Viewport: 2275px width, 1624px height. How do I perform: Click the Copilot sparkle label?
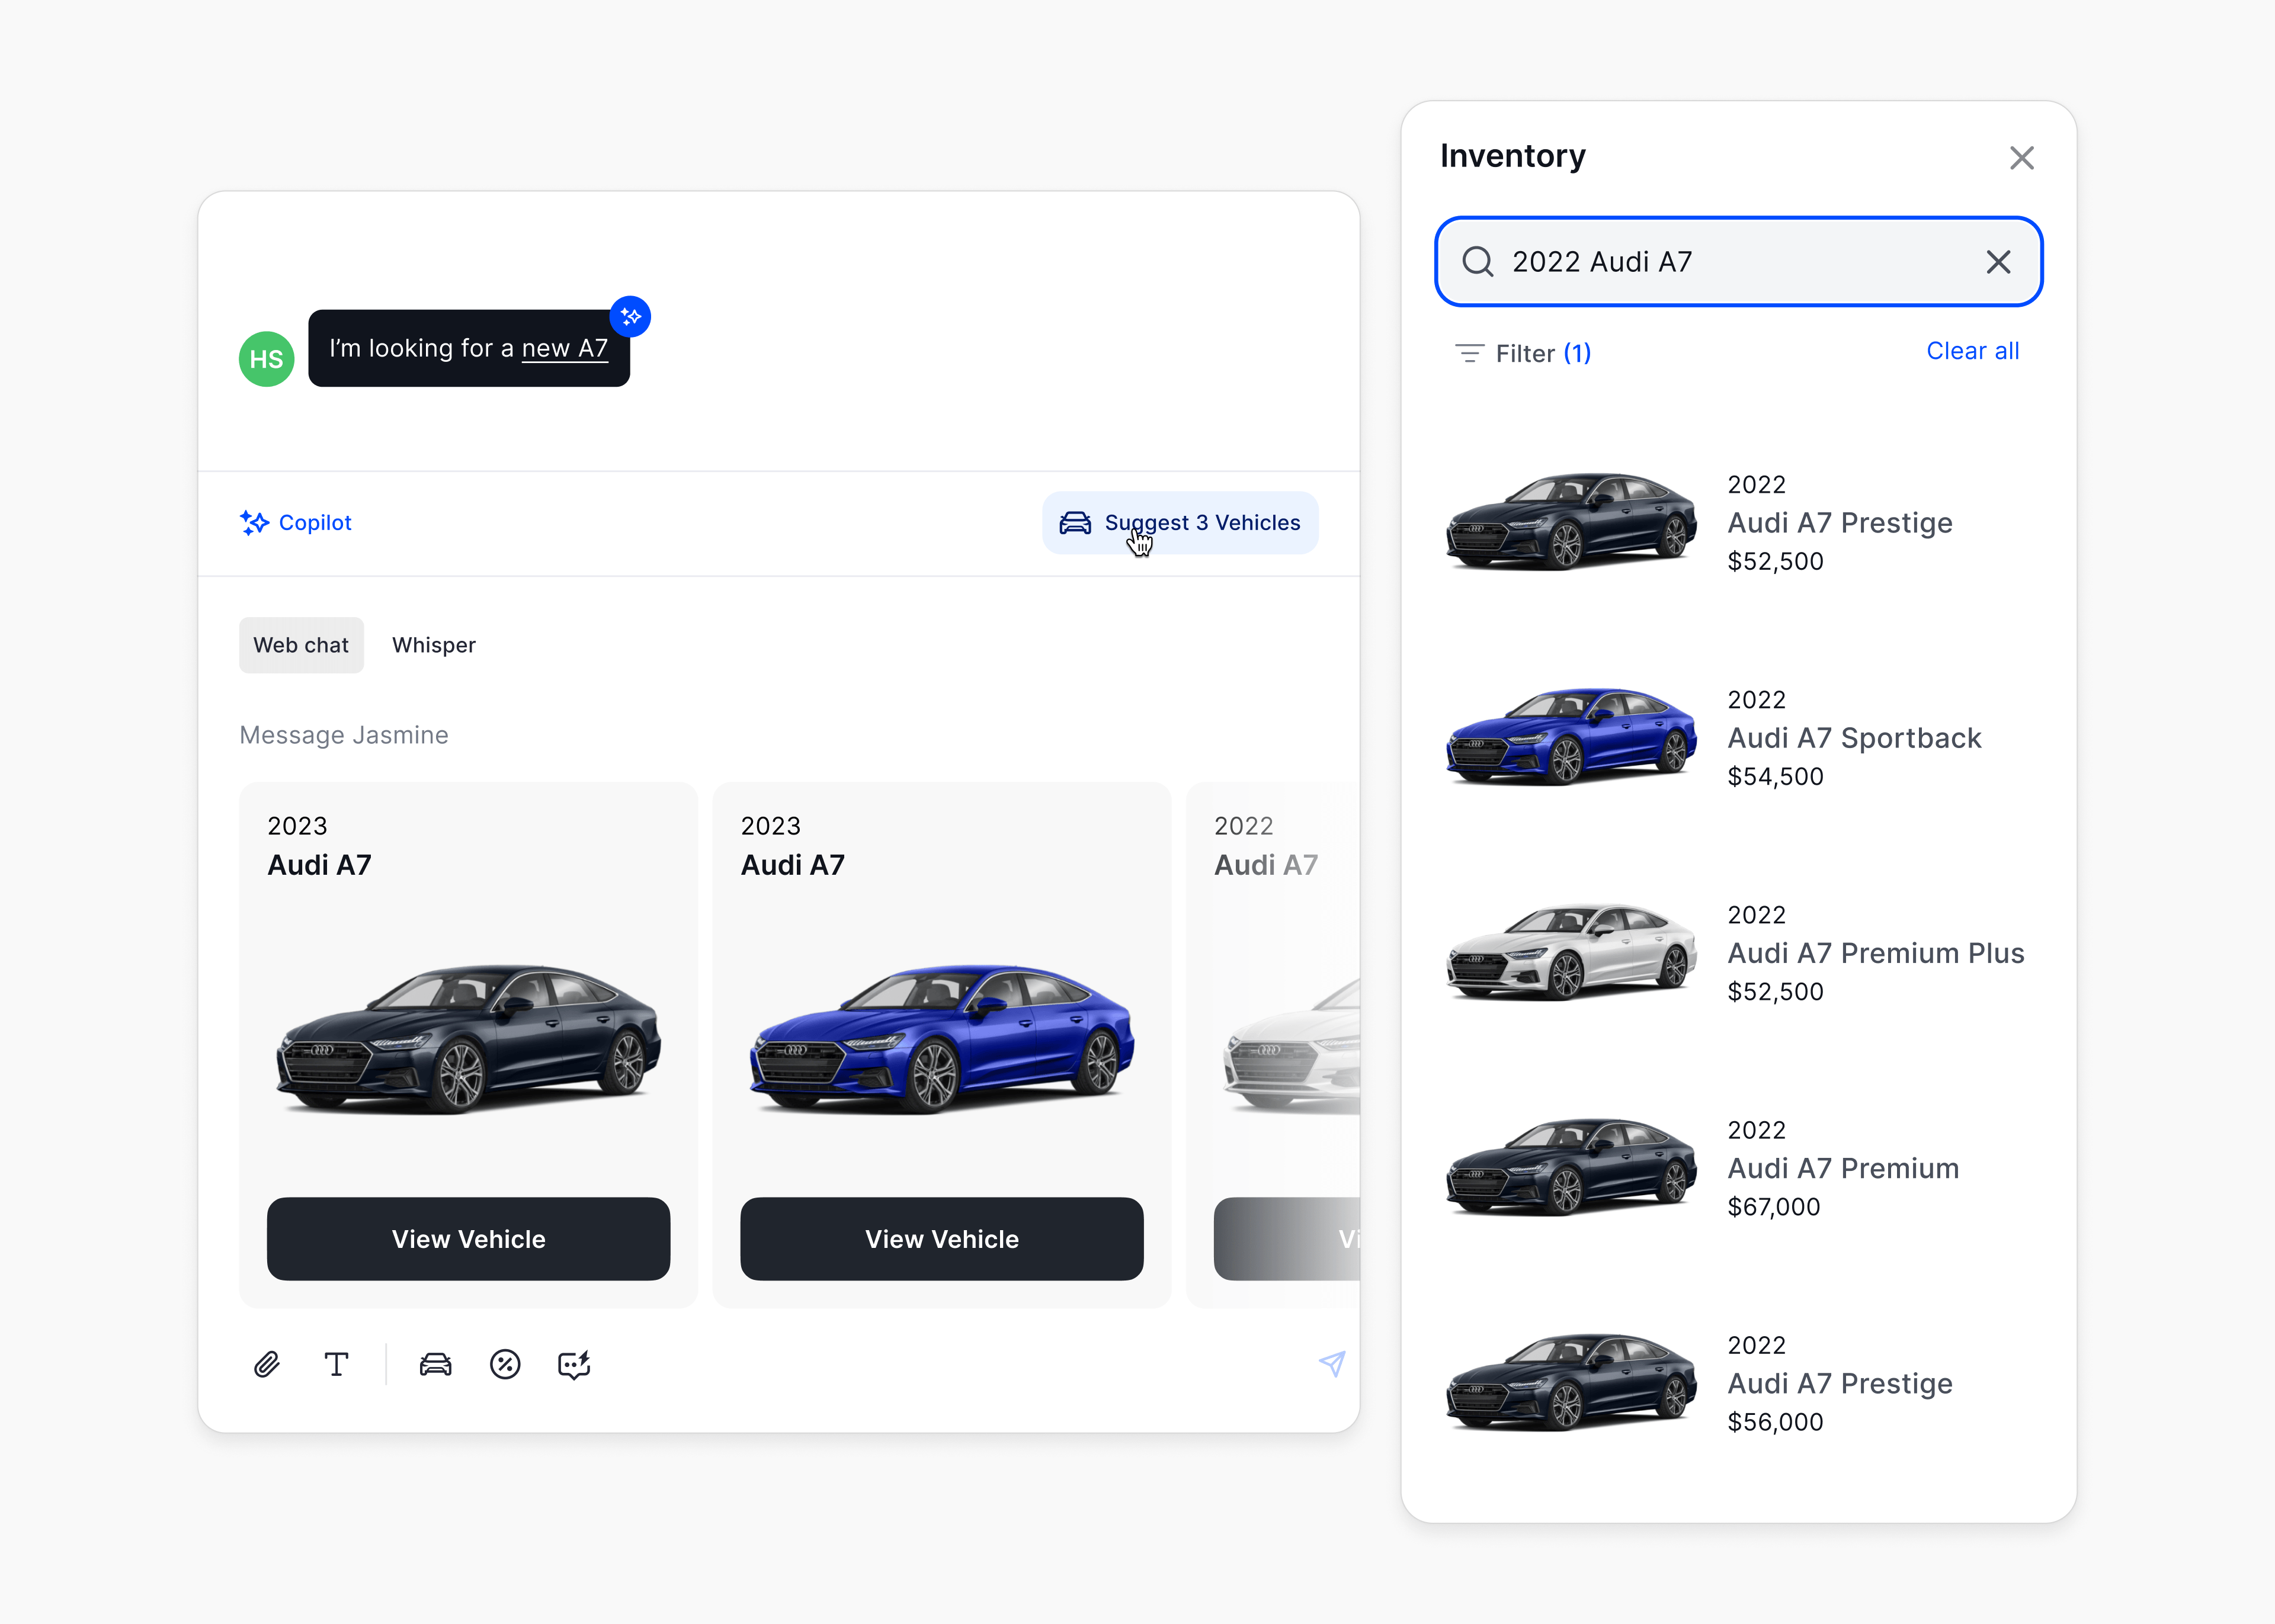(x=296, y=523)
